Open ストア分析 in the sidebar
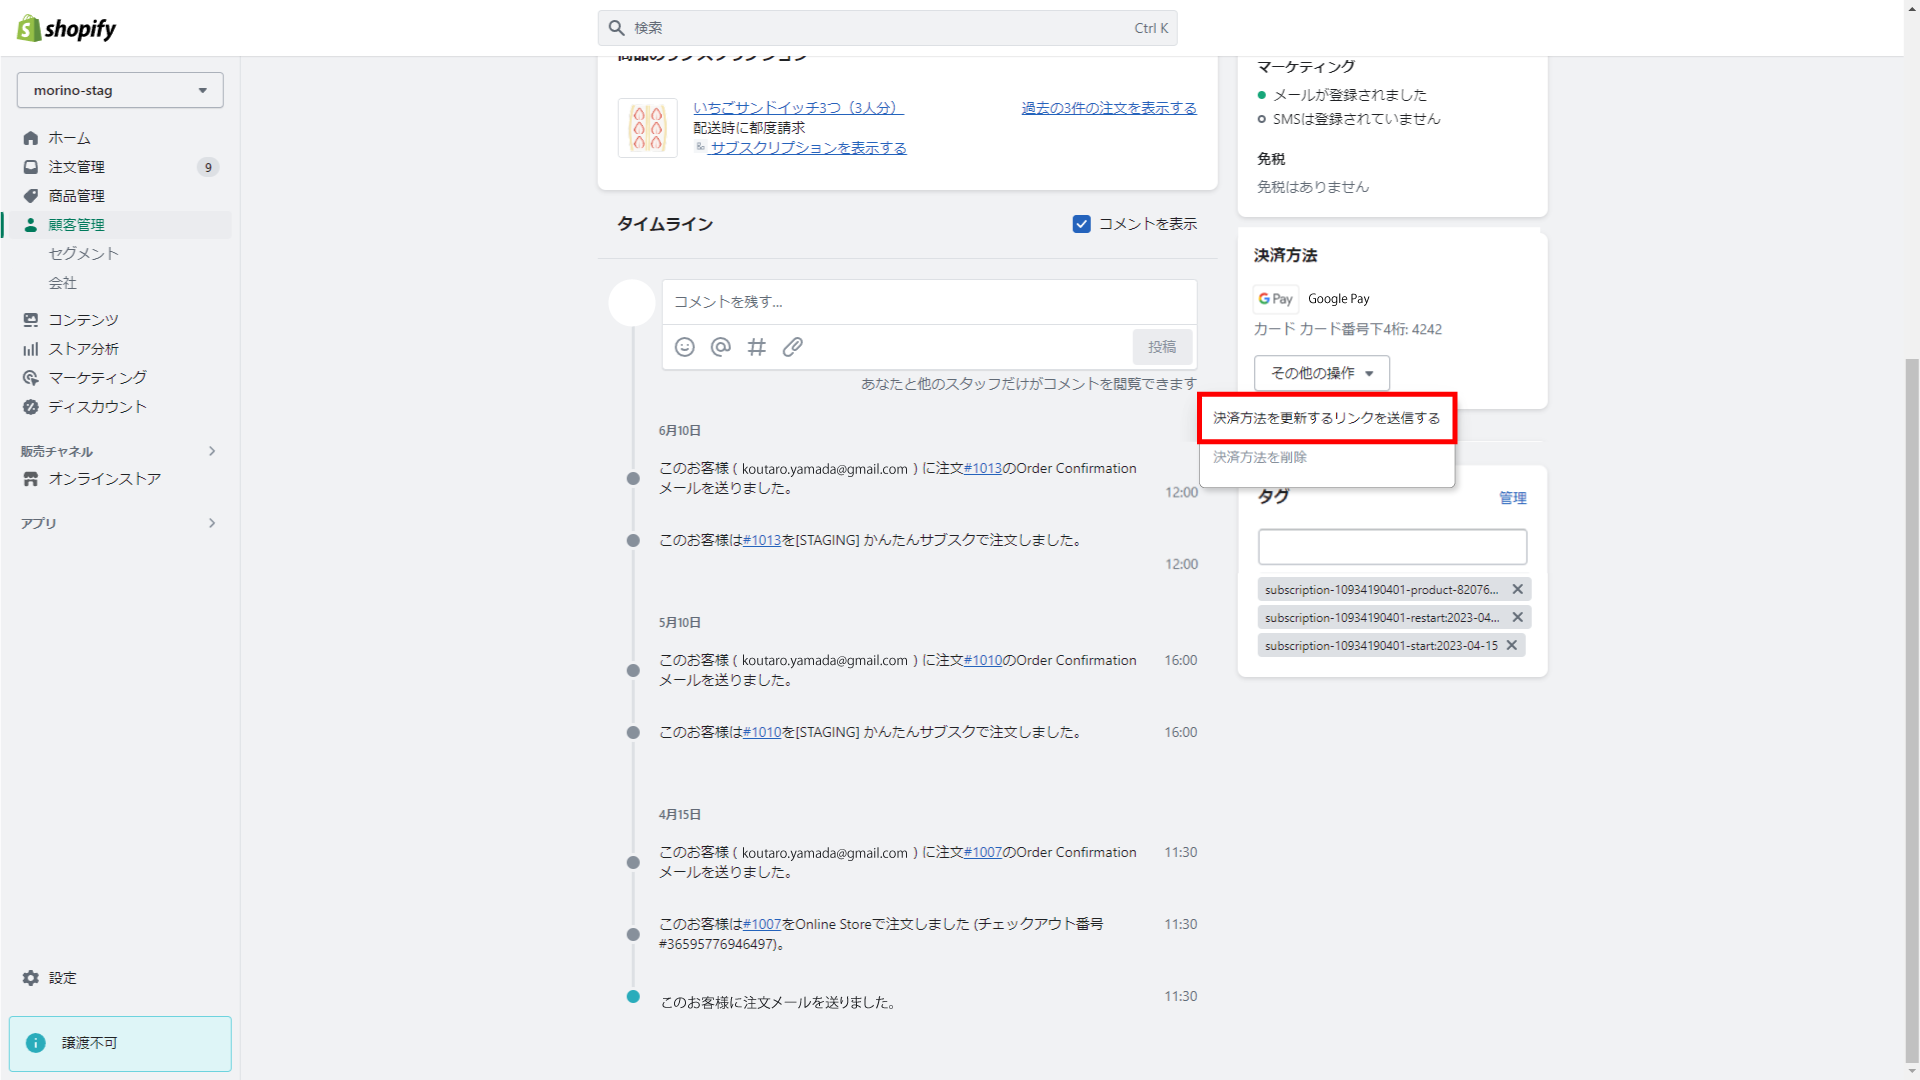The height and width of the screenshot is (1080, 1920). point(84,349)
